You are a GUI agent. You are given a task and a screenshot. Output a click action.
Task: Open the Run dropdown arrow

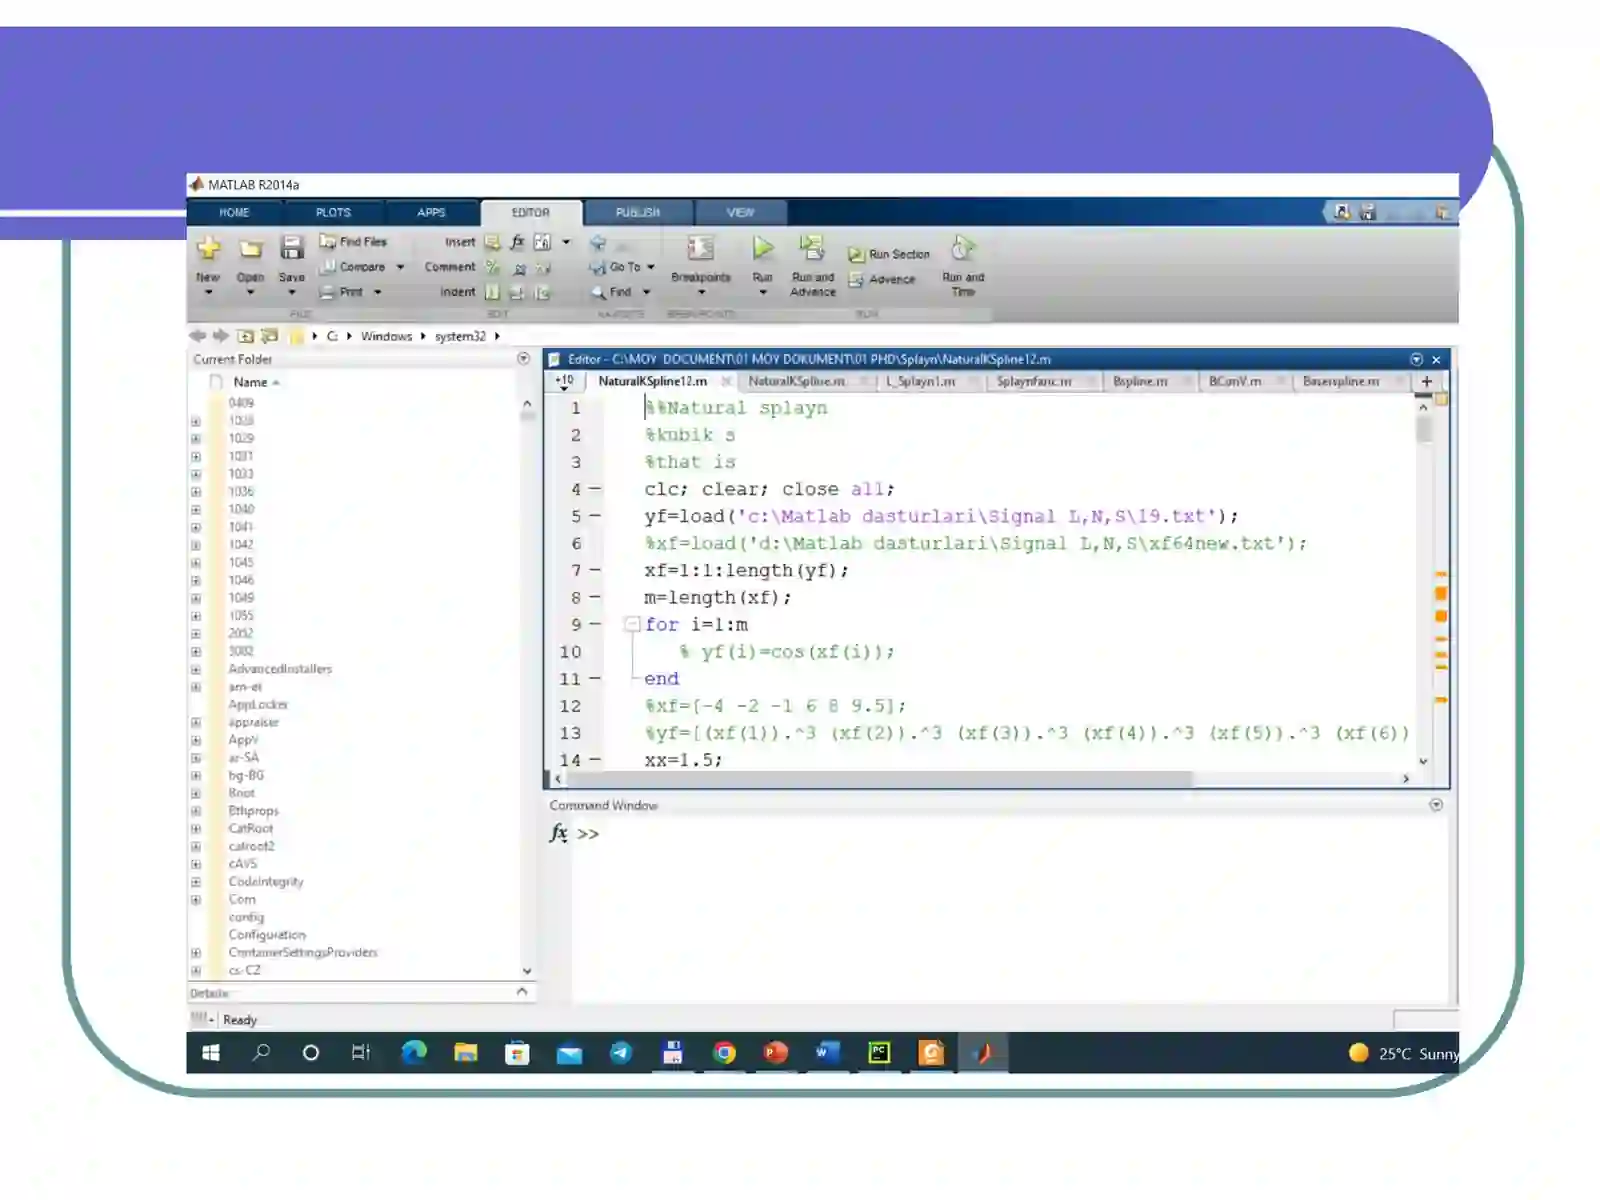point(763,292)
